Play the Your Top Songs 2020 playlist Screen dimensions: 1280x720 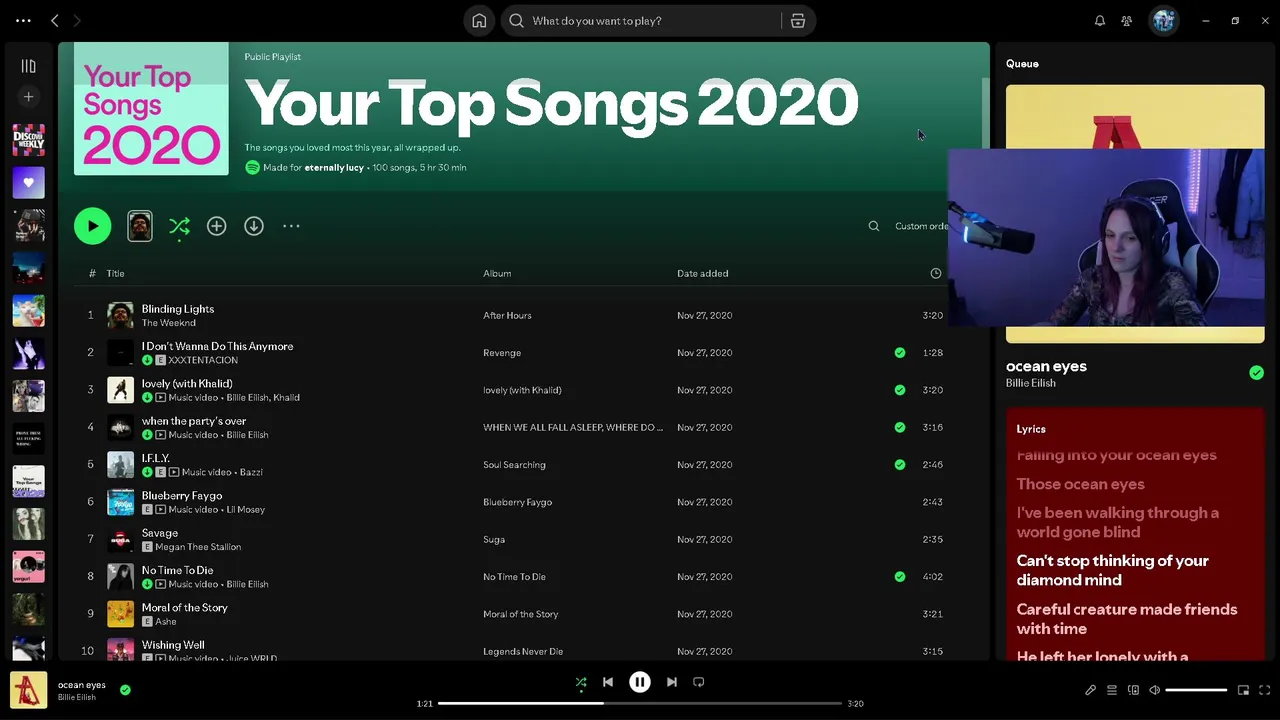(x=93, y=226)
